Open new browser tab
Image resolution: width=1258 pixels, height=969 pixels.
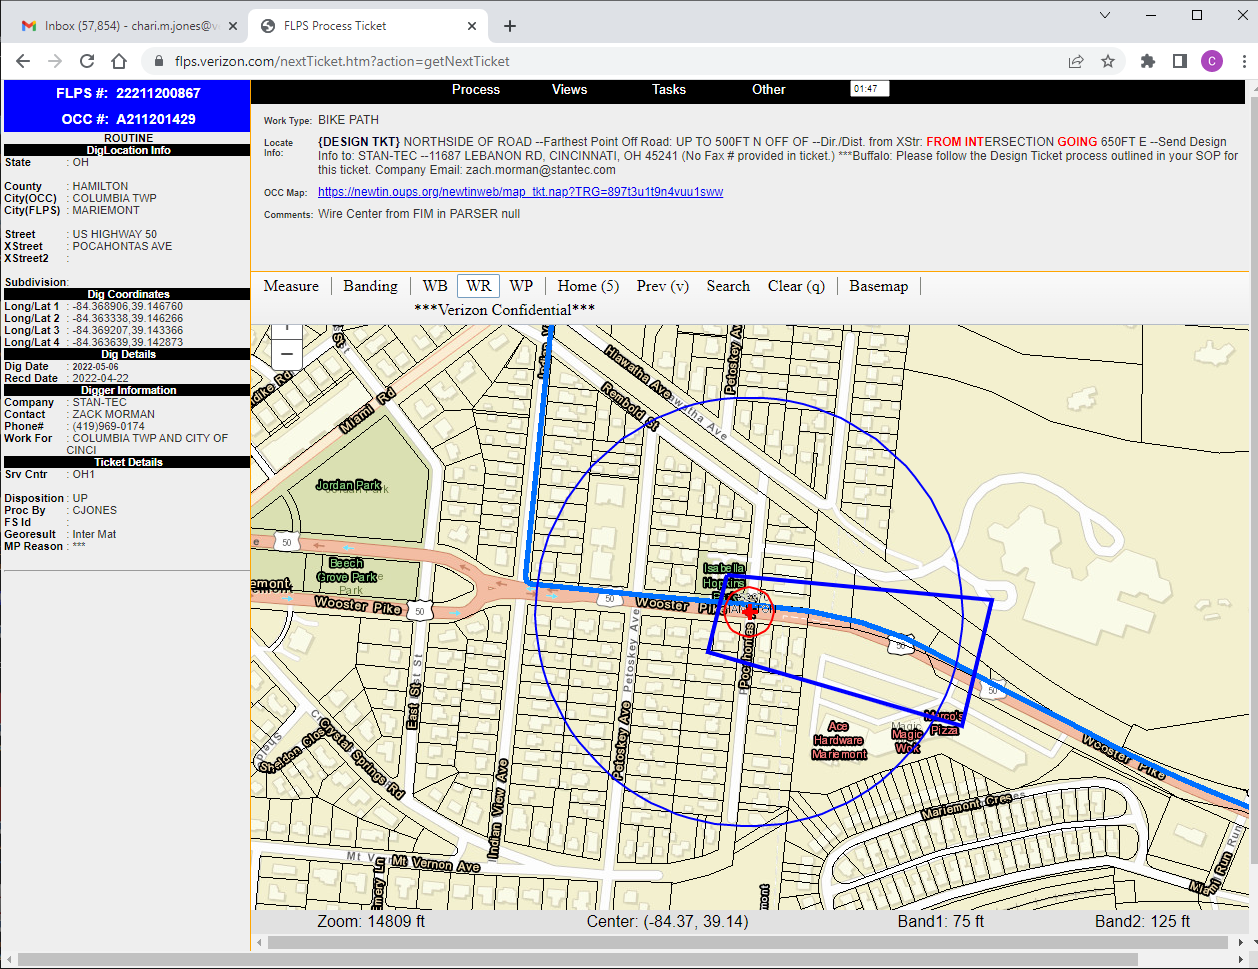click(510, 26)
